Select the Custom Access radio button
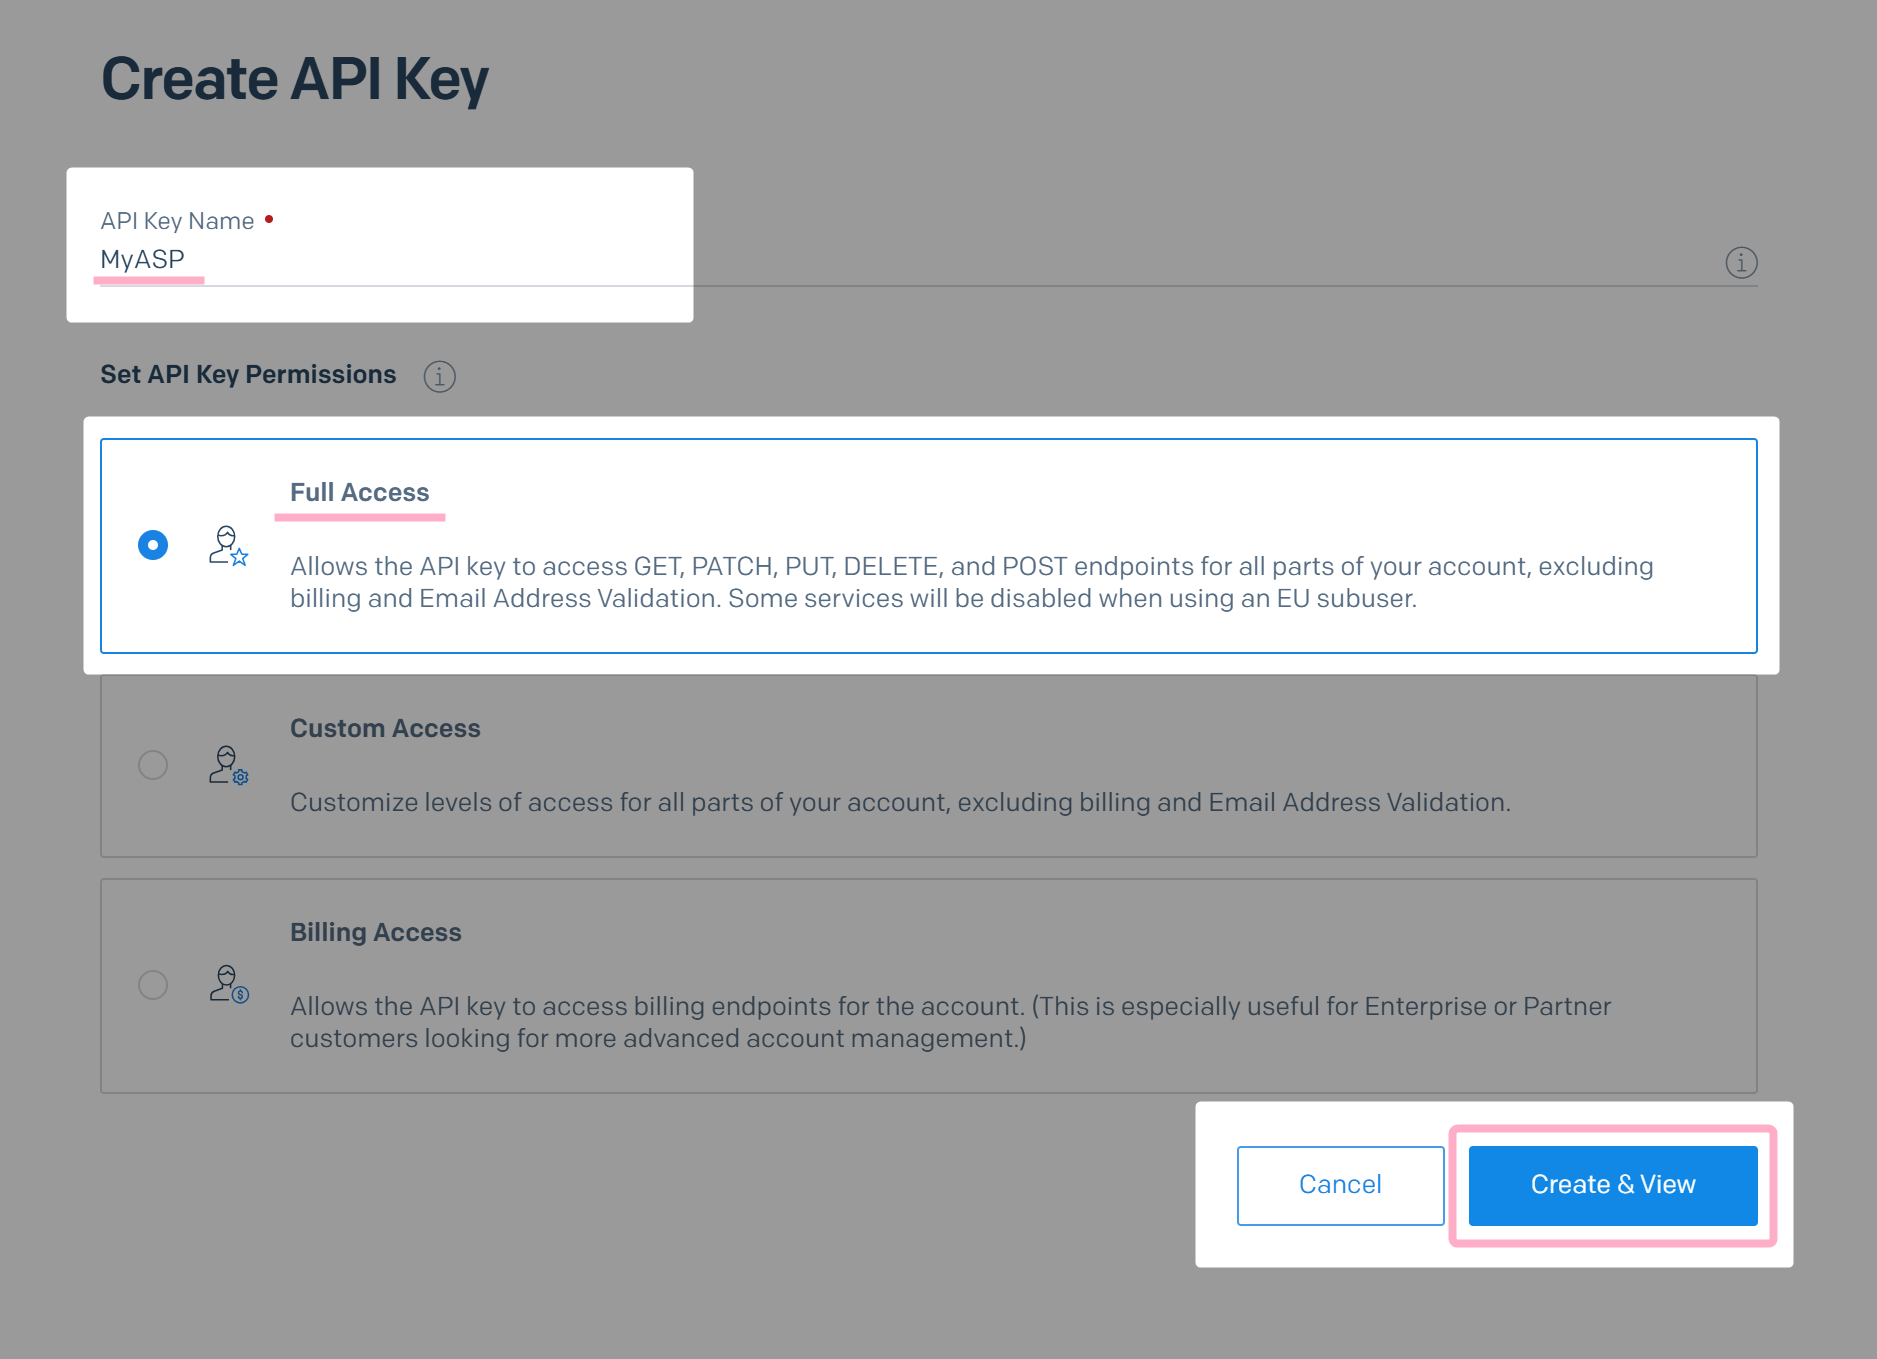Screen dimensions: 1877x1359 153,765
